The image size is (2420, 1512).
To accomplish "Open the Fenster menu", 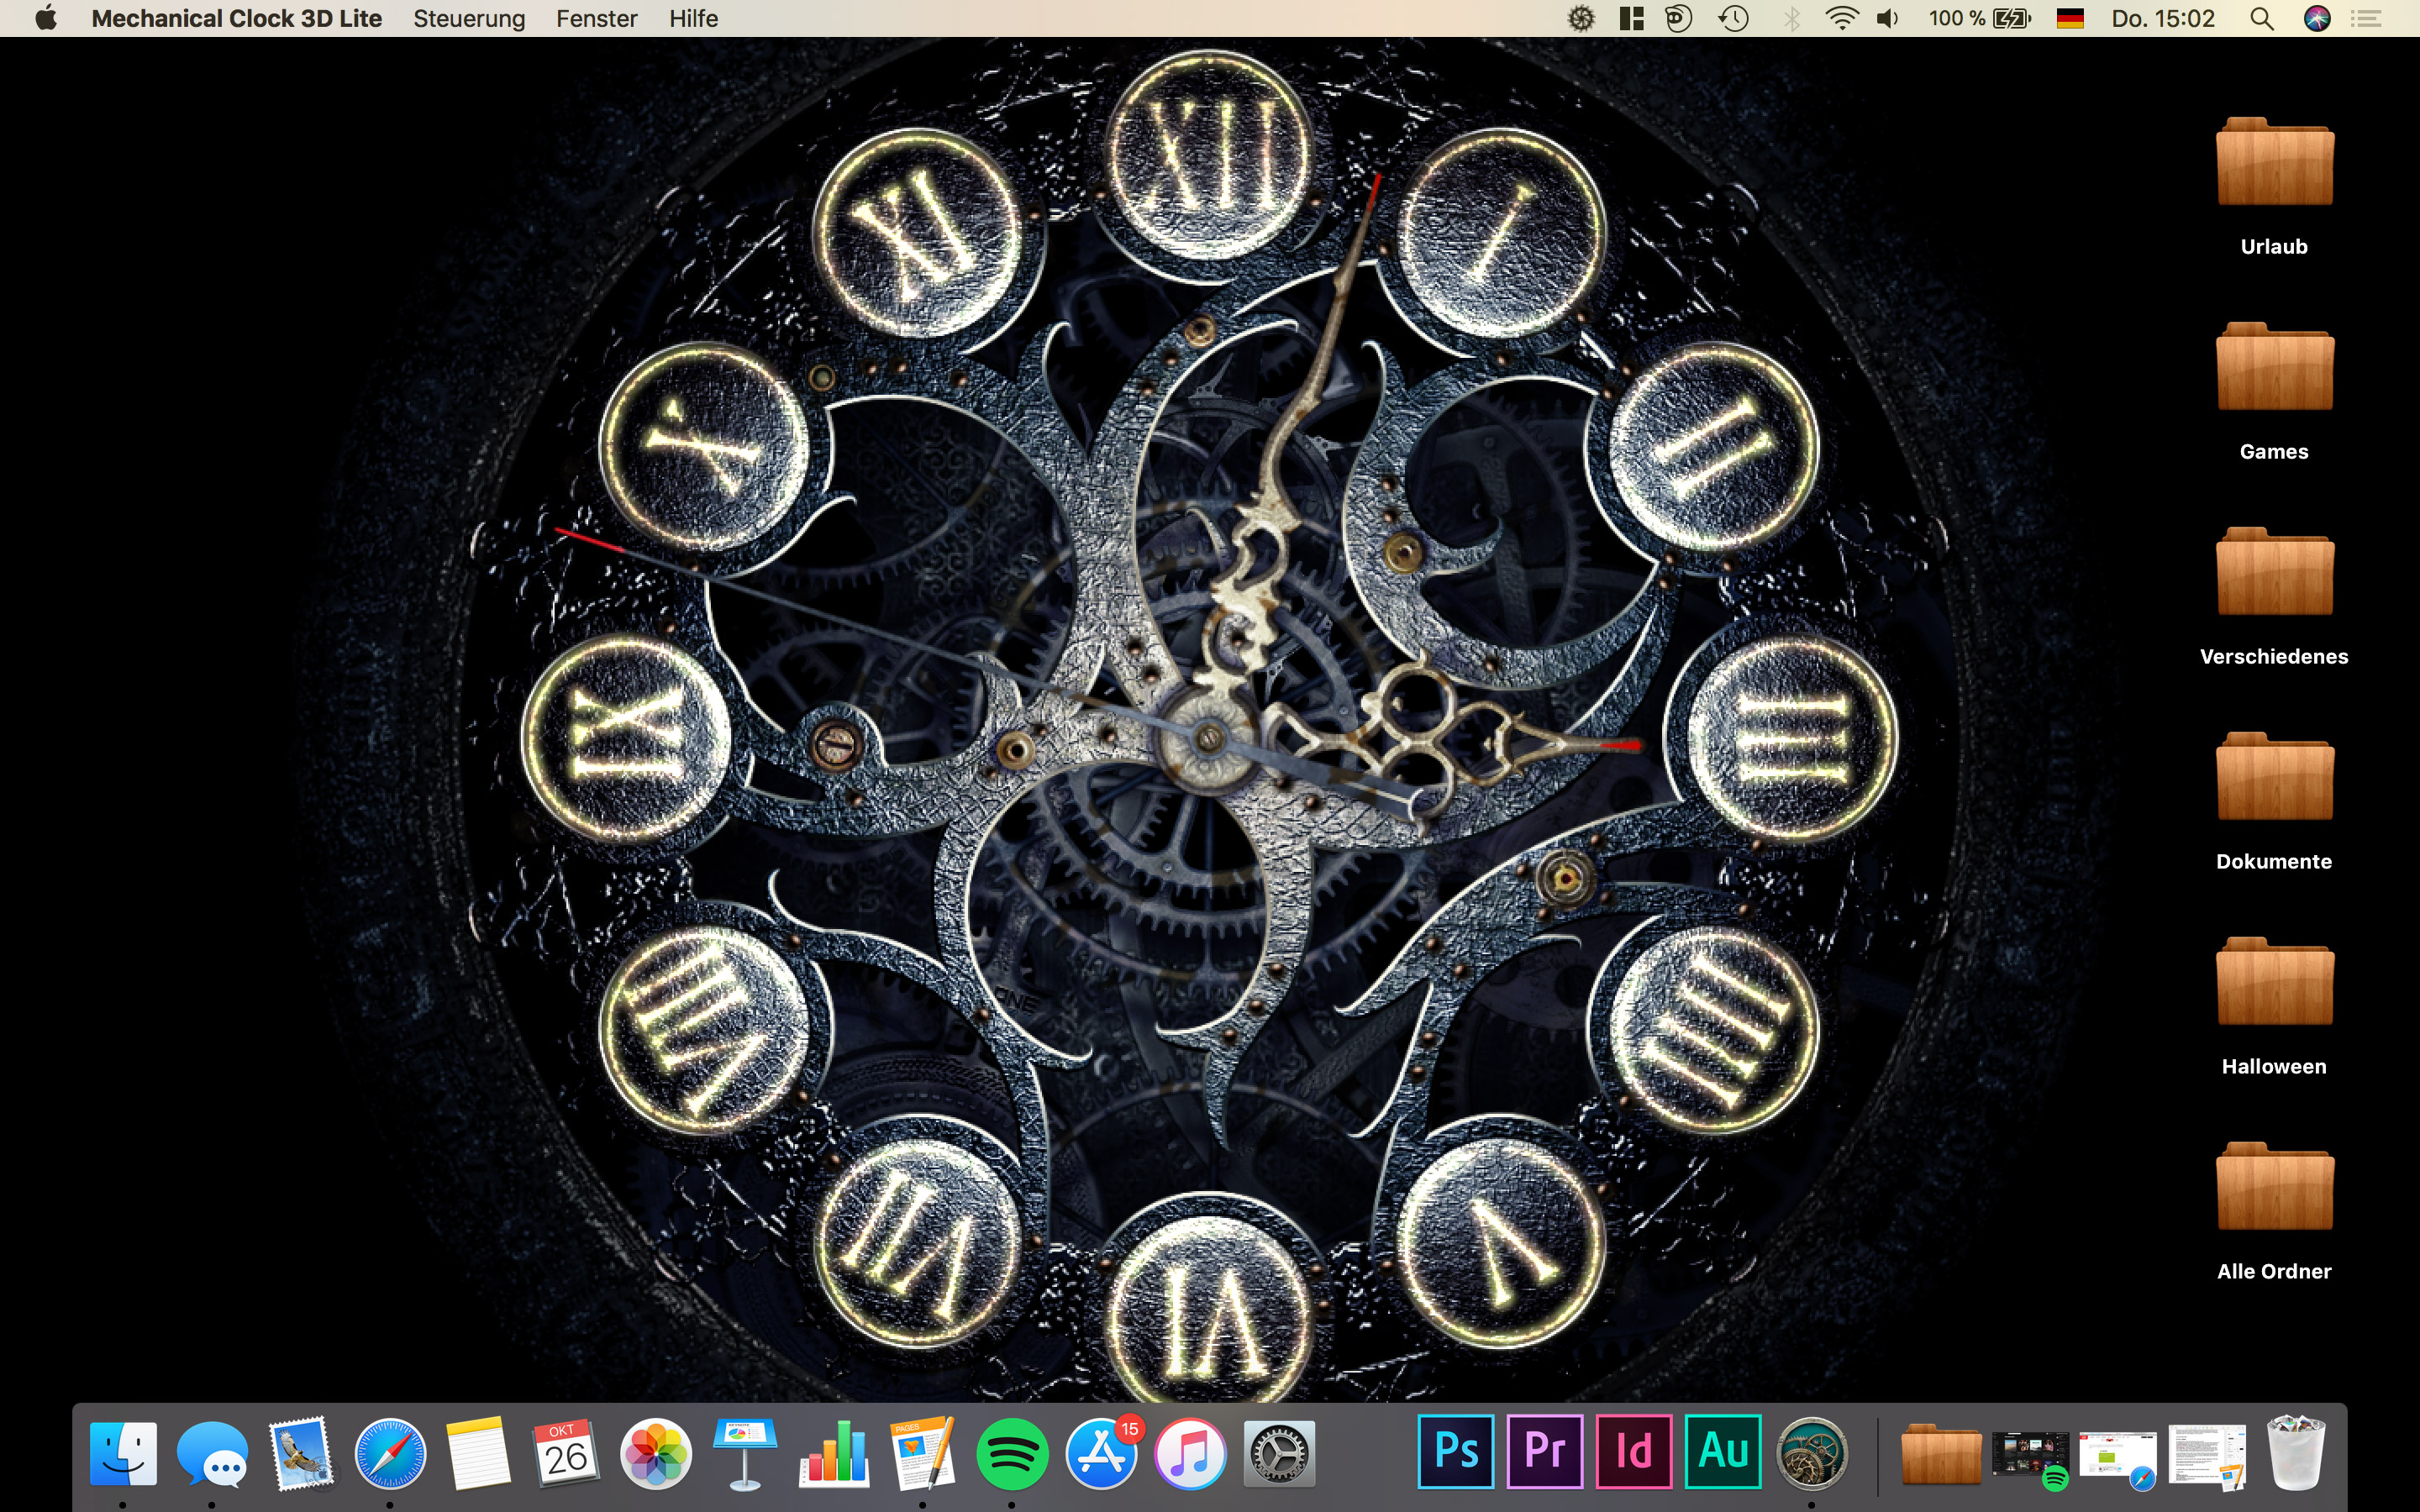I will point(596,18).
